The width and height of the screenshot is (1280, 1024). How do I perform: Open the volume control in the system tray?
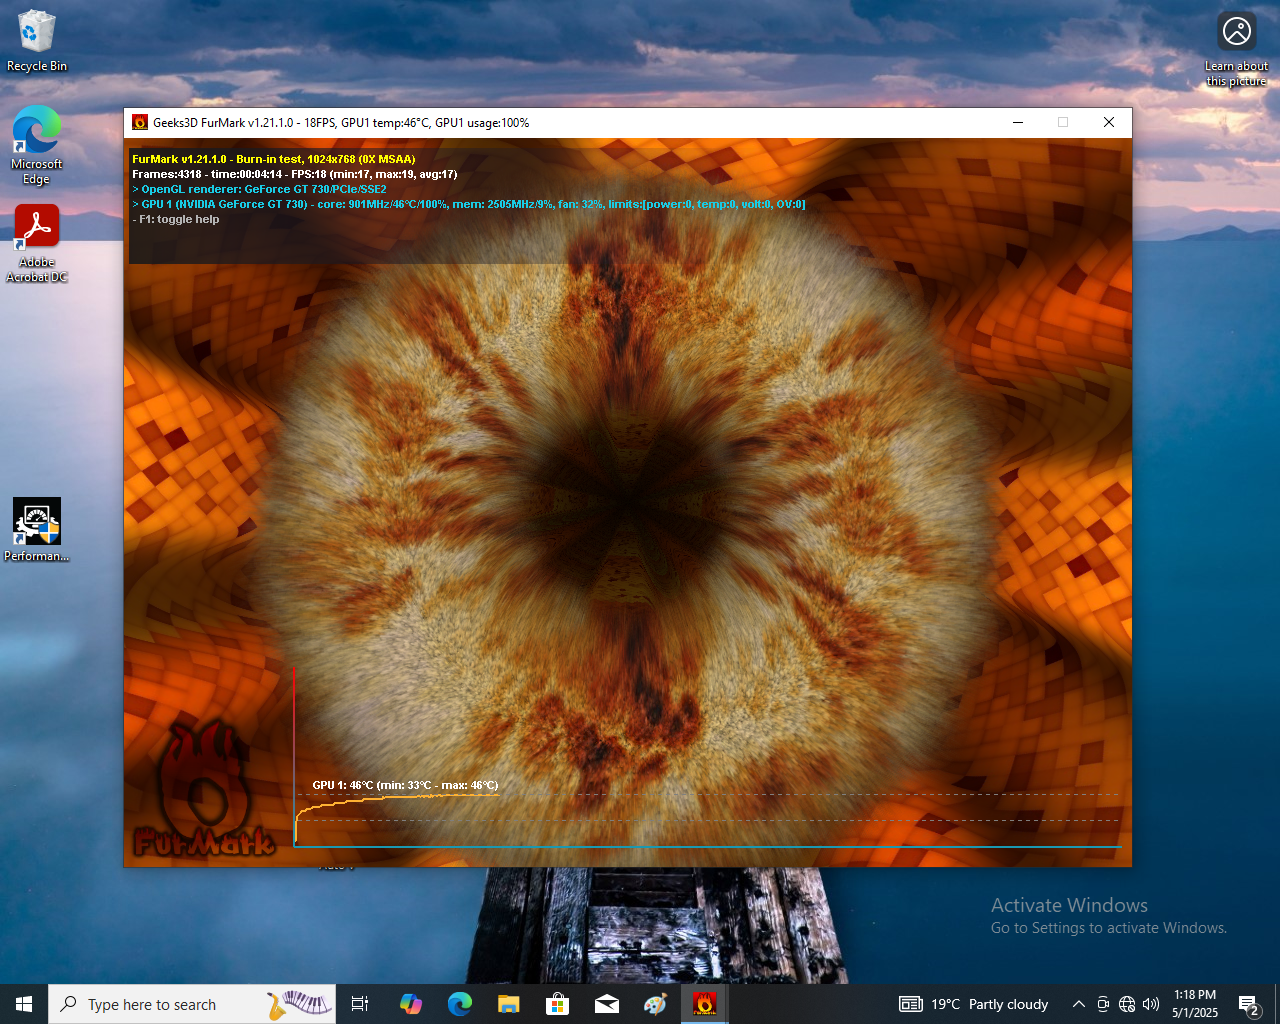[1151, 1004]
